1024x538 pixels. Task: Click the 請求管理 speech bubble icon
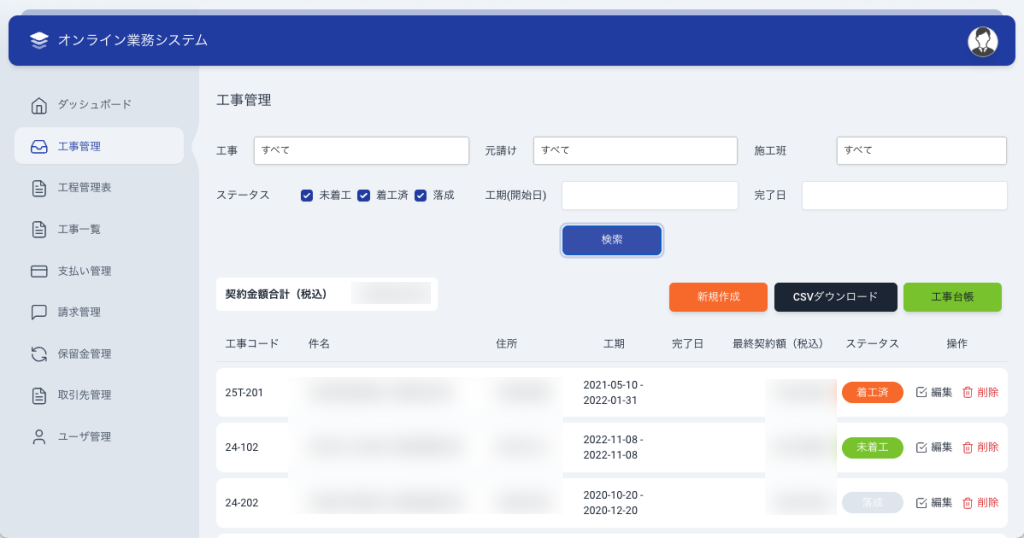39,312
